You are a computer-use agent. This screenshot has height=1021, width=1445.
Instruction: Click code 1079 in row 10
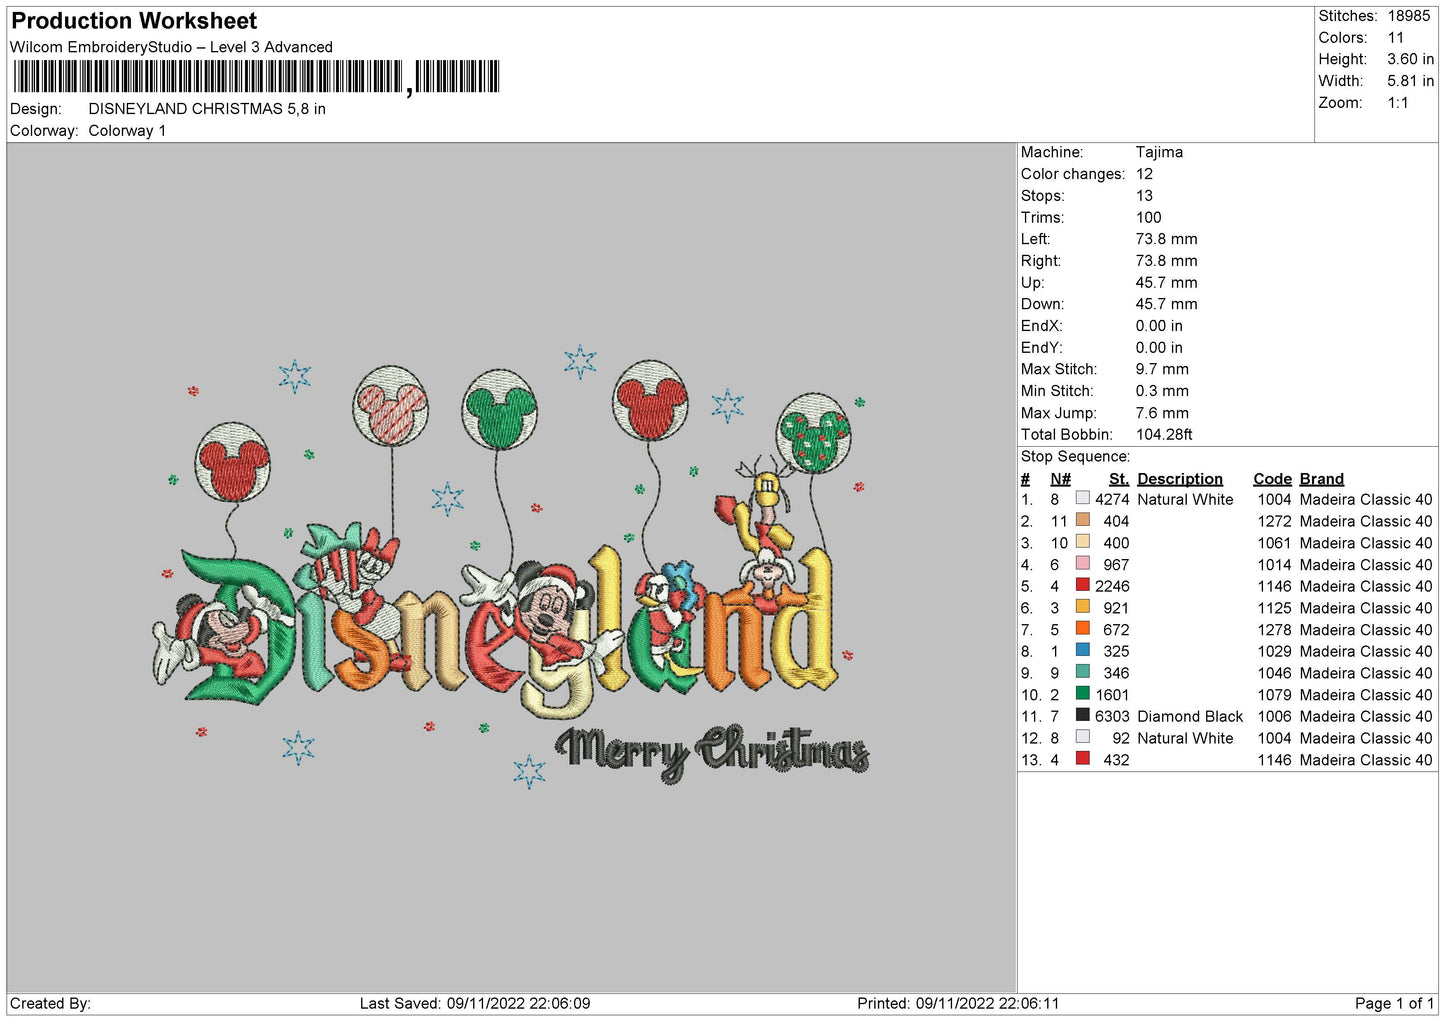1274,695
